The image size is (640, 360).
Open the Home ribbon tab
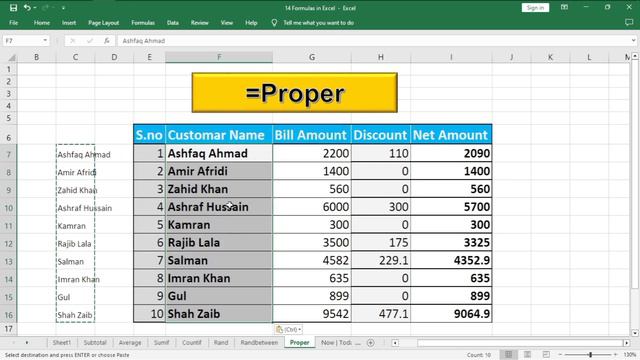42,23
